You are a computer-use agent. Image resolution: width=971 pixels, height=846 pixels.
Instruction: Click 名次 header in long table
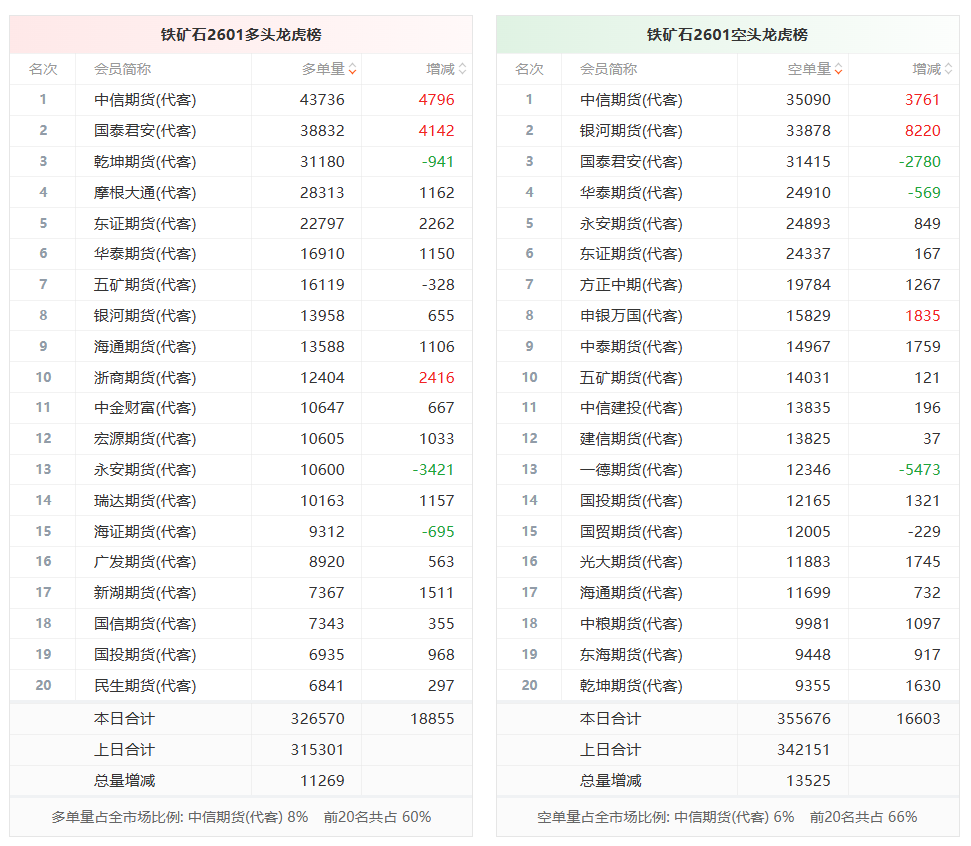click(x=43, y=69)
